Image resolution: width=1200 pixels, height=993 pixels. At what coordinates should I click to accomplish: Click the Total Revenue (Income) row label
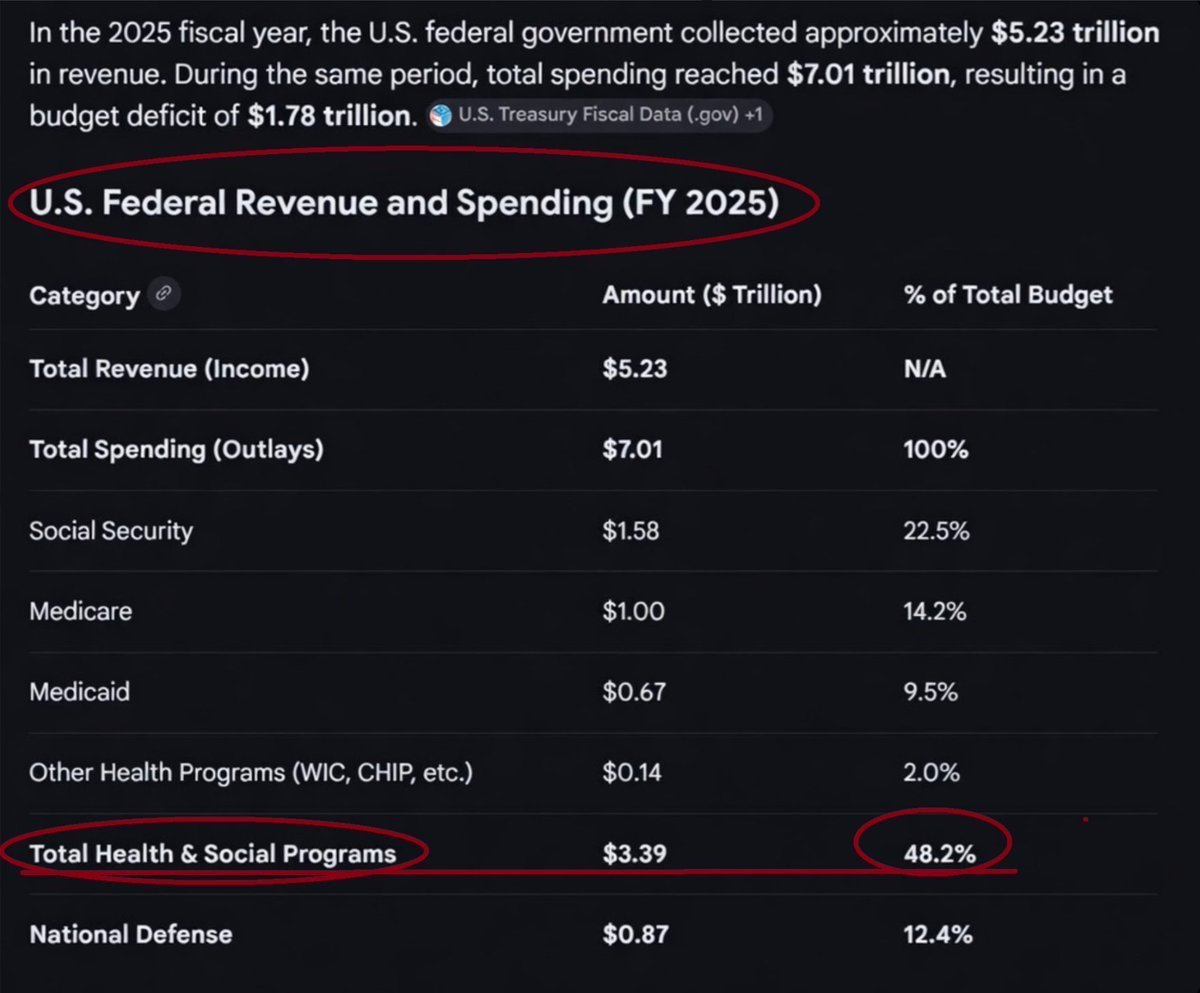click(x=169, y=369)
